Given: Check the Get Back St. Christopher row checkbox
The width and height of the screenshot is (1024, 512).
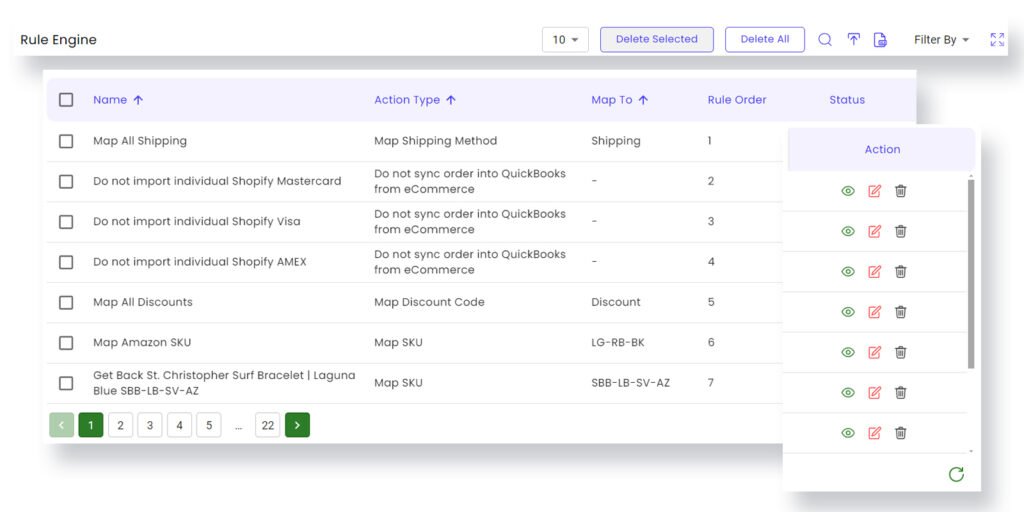Looking at the screenshot, I should click(66, 383).
